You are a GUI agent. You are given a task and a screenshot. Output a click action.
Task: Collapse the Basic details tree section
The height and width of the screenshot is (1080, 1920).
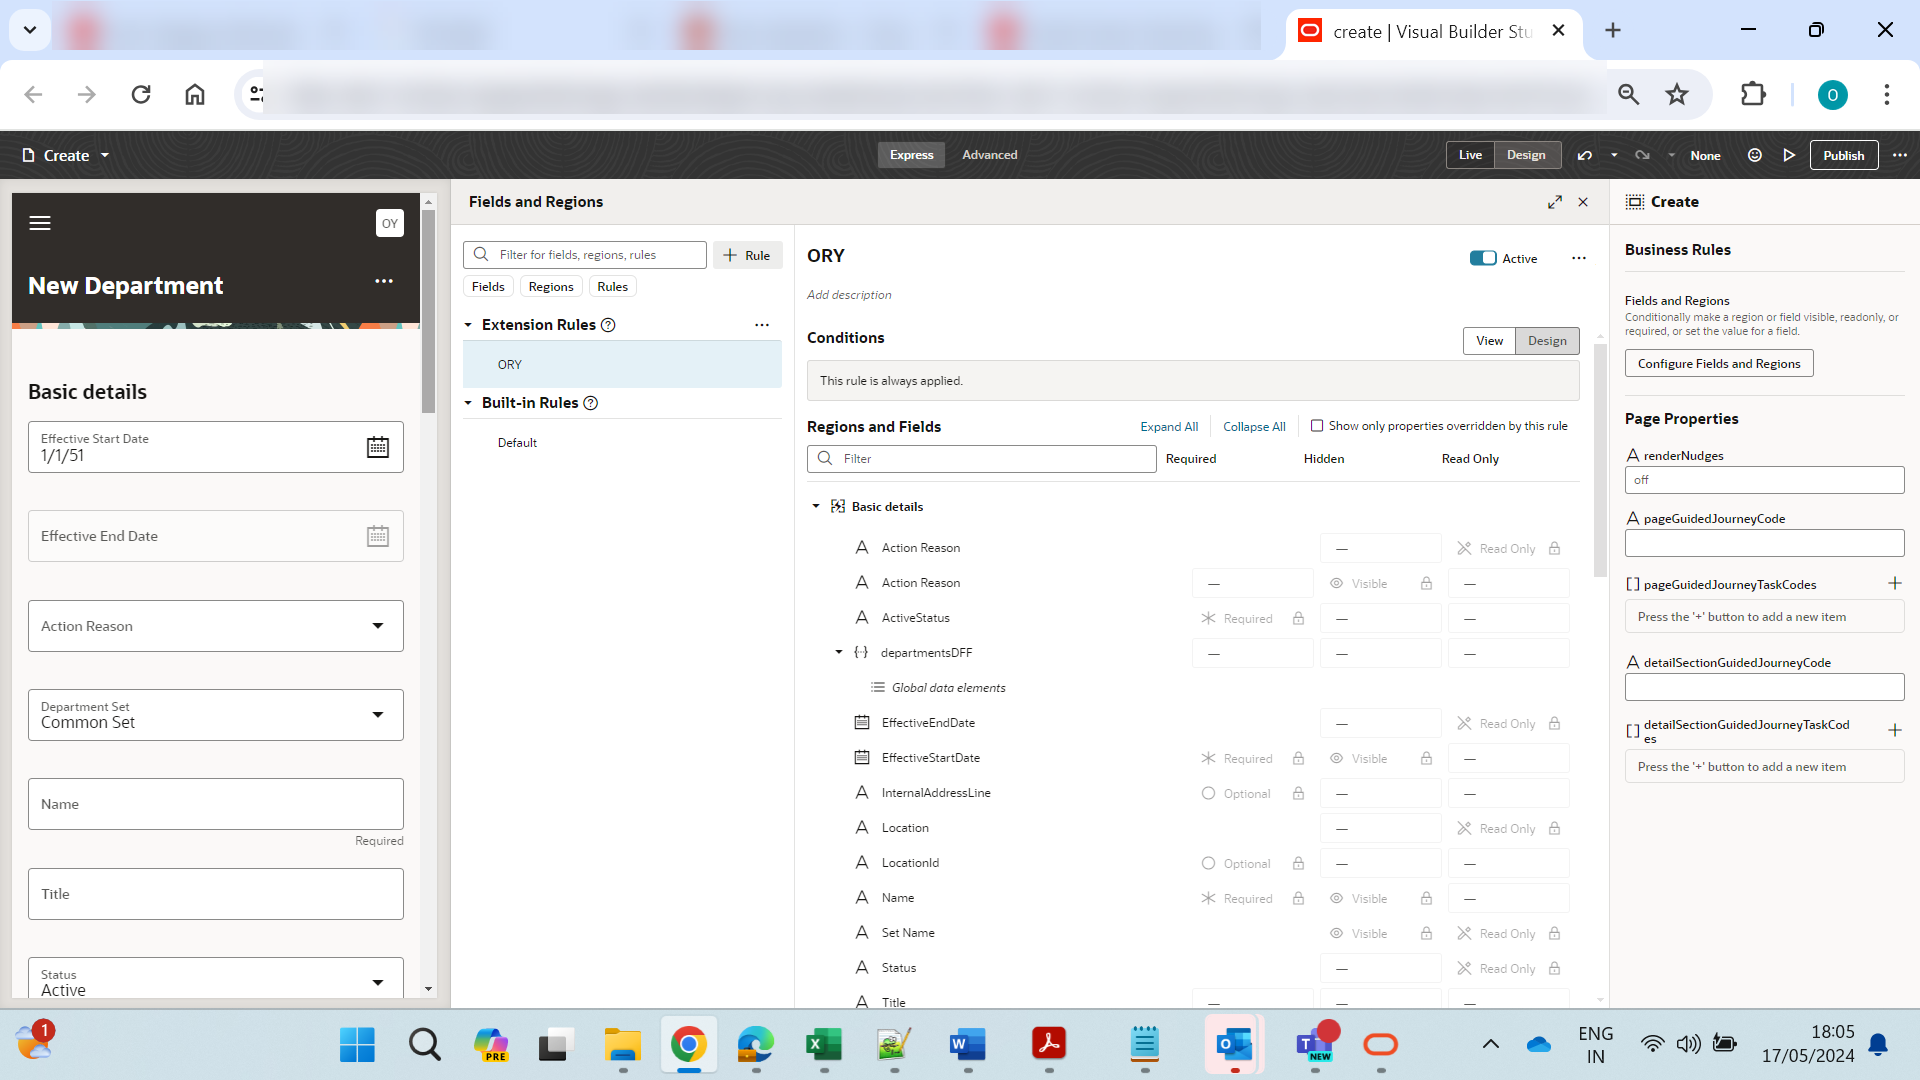[x=815, y=506]
